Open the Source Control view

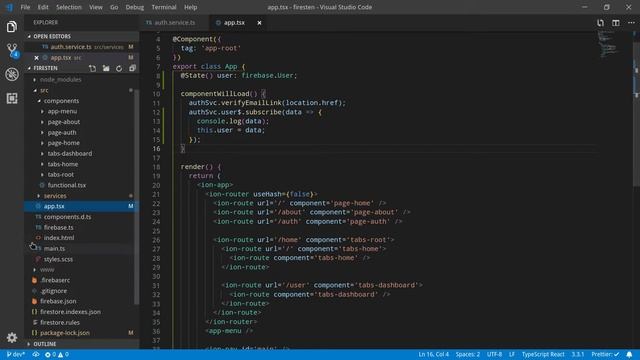tap(12, 51)
